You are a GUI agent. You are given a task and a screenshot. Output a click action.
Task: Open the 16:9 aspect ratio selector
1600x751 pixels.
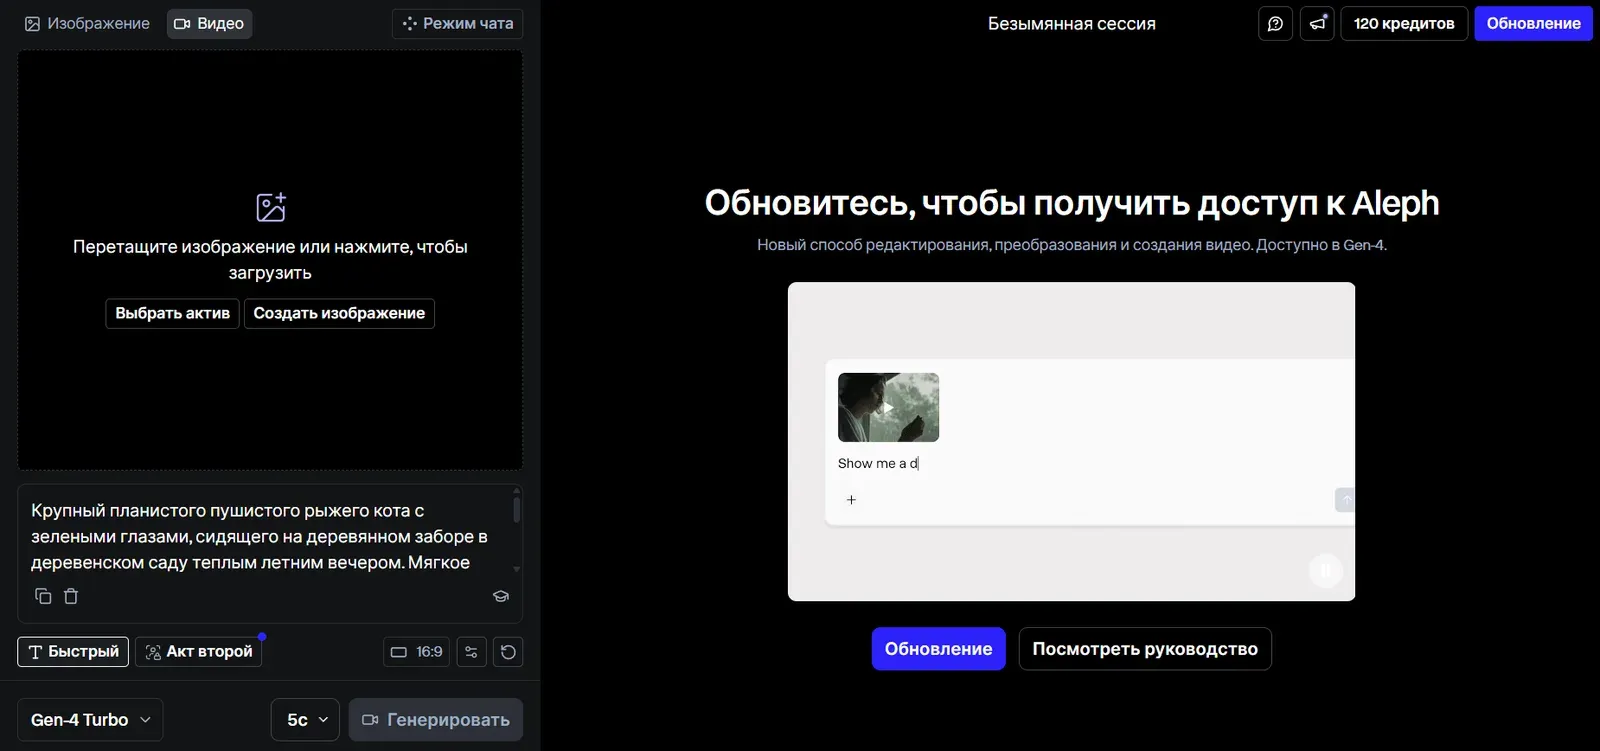click(x=417, y=652)
